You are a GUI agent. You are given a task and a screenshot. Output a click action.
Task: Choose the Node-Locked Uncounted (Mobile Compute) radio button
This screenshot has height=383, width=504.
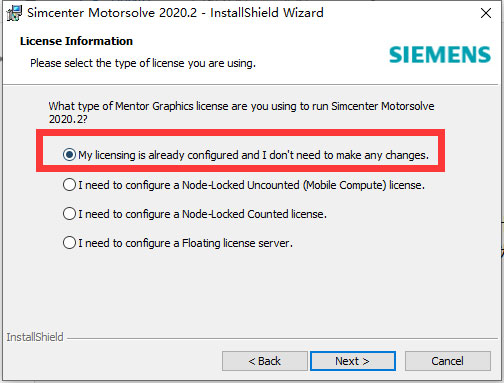(x=69, y=184)
